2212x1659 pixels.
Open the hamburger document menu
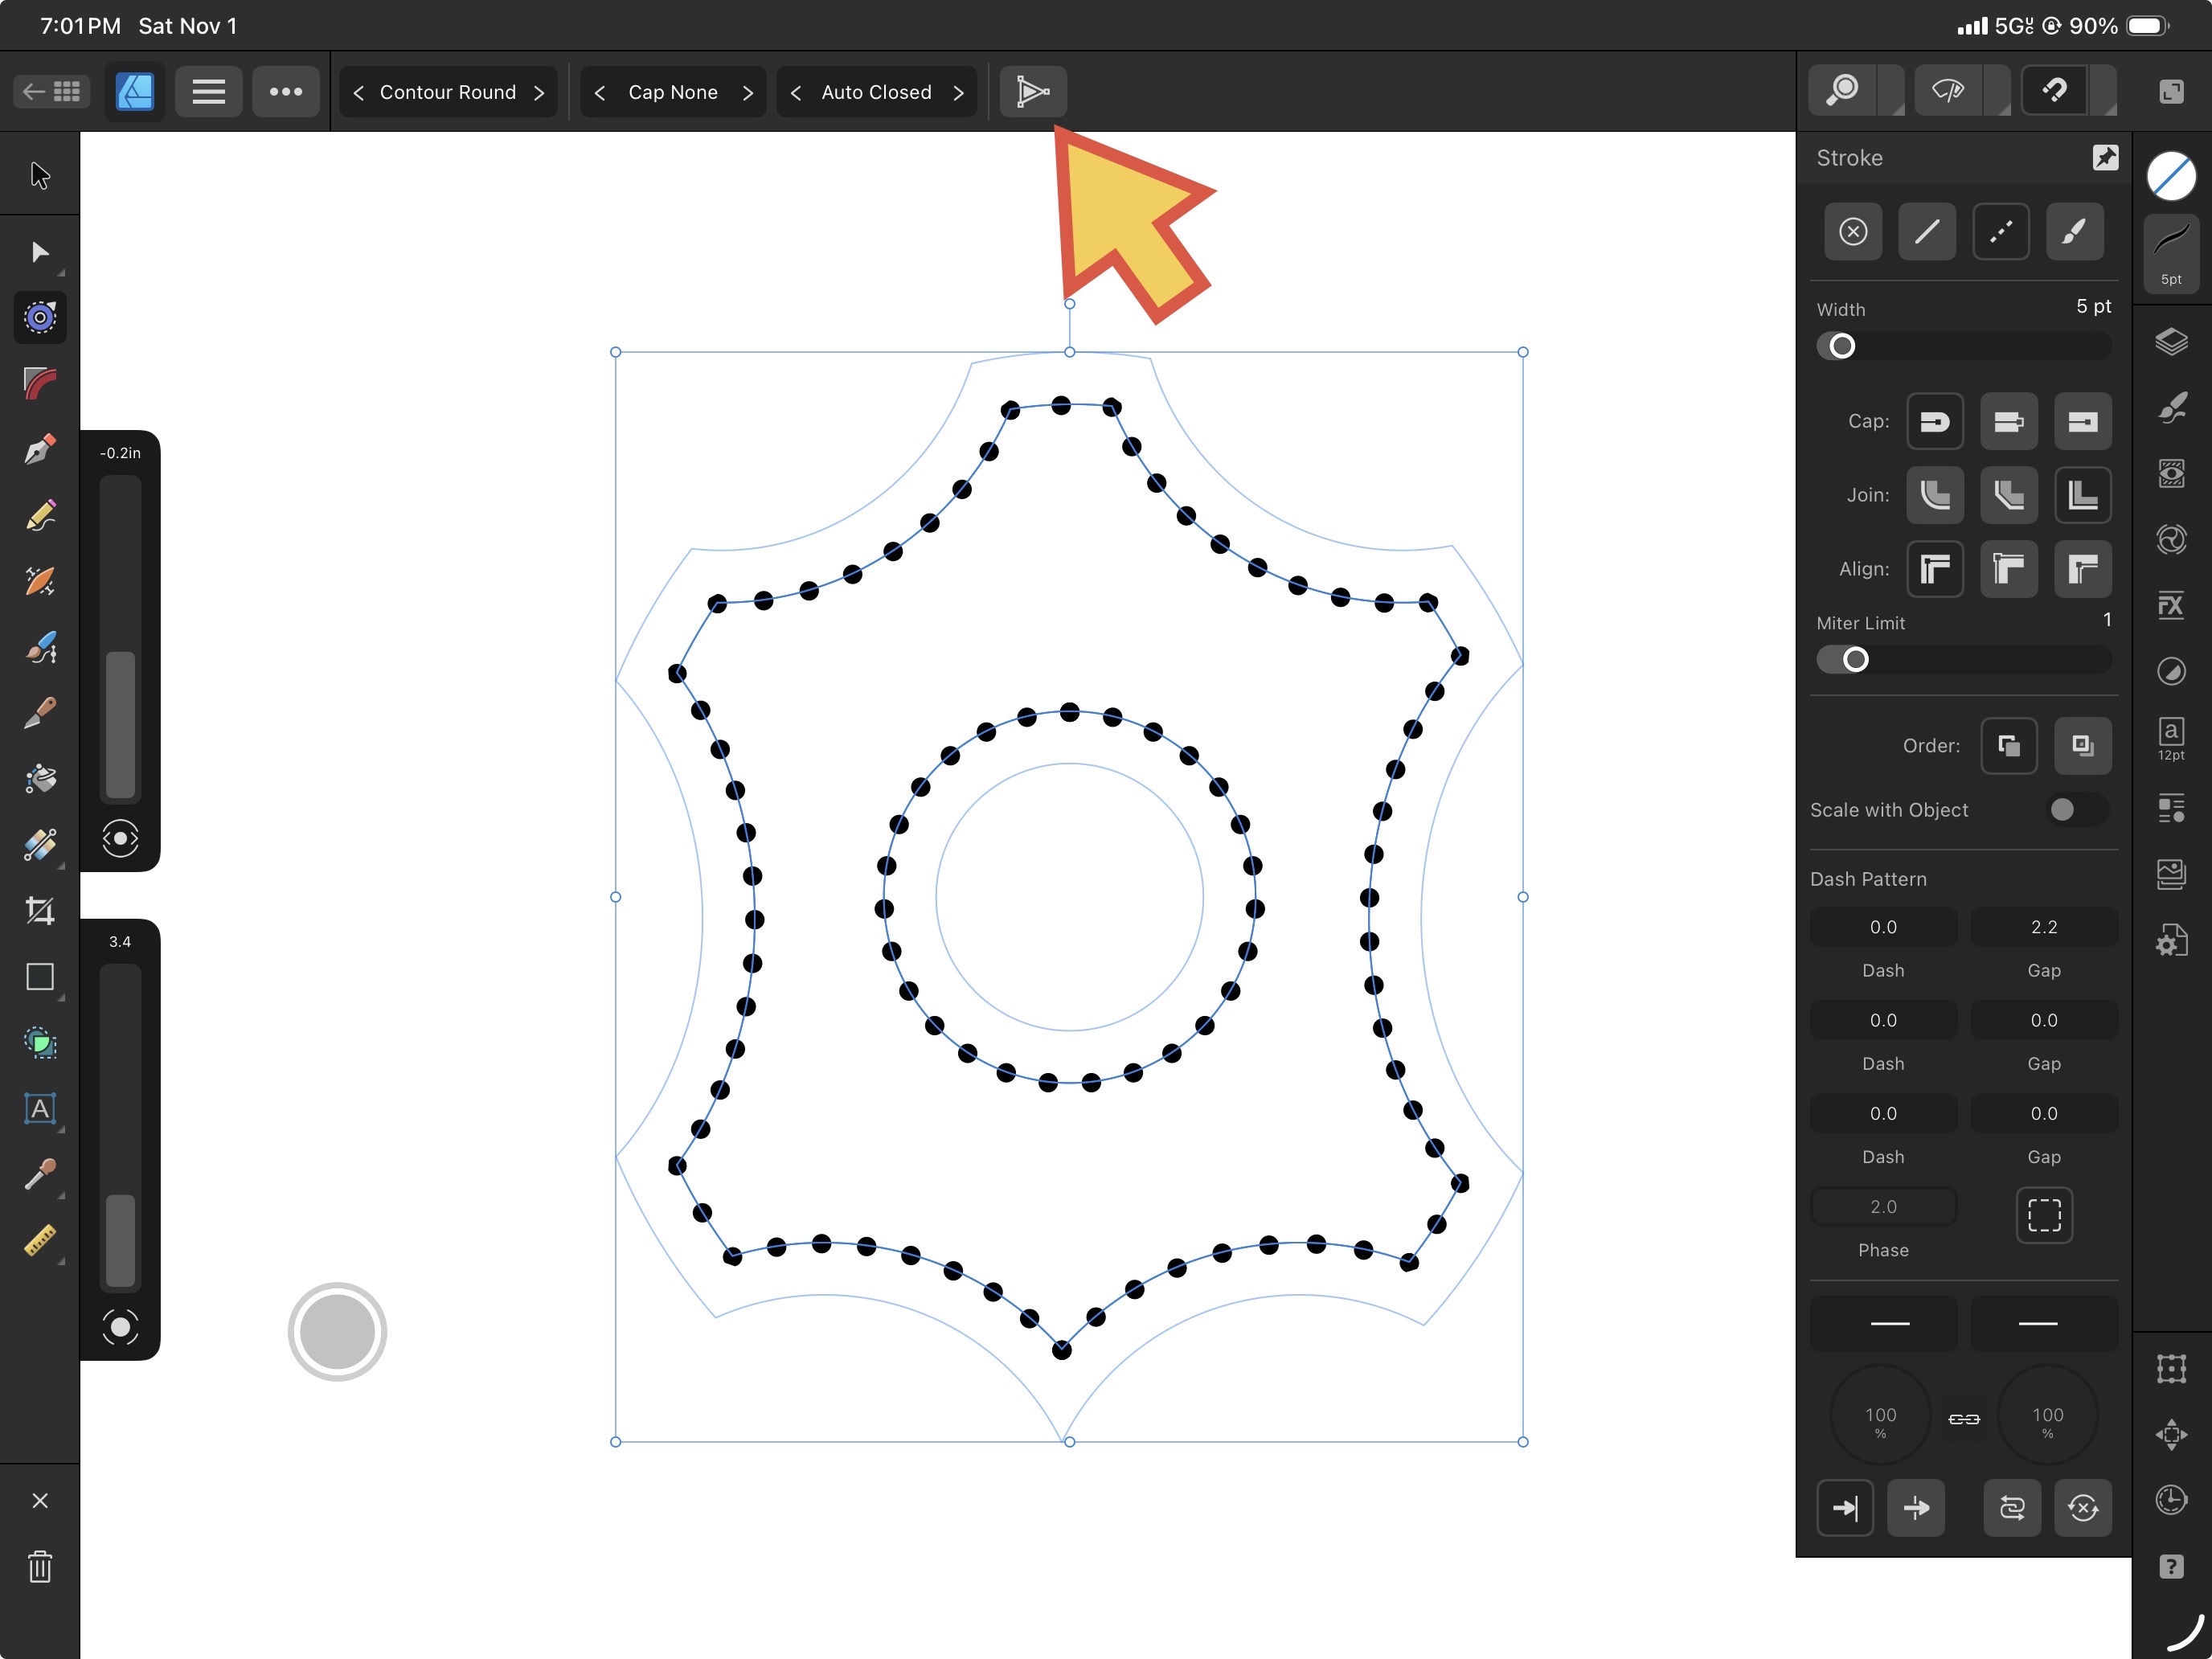208,92
